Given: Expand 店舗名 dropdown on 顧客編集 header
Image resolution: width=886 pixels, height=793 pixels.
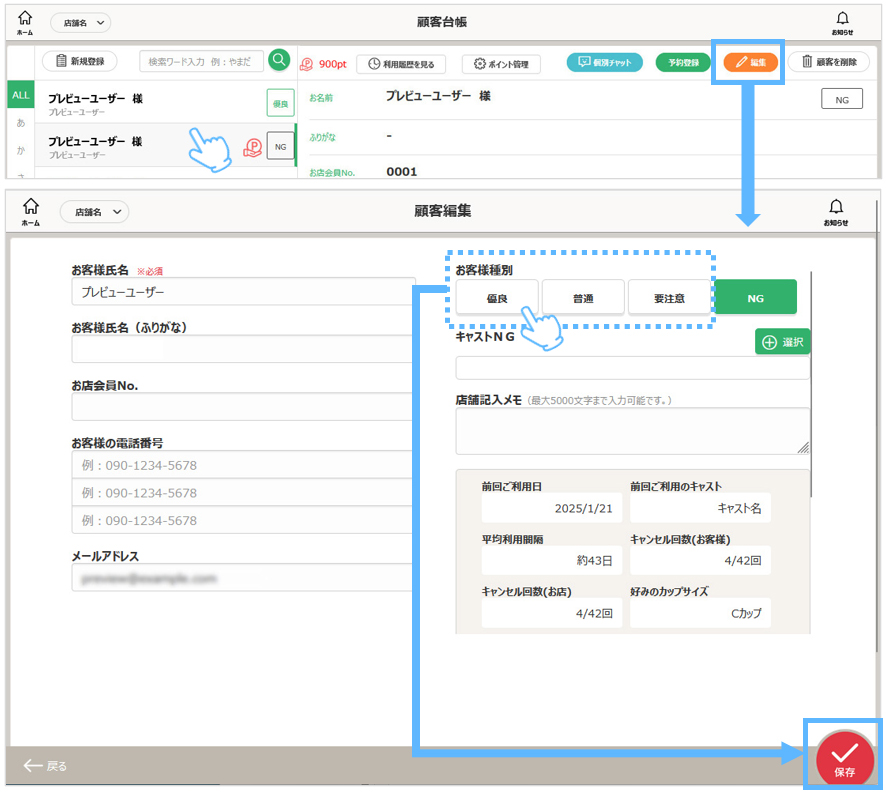Looking at the screenshot, I should (95, 212).
